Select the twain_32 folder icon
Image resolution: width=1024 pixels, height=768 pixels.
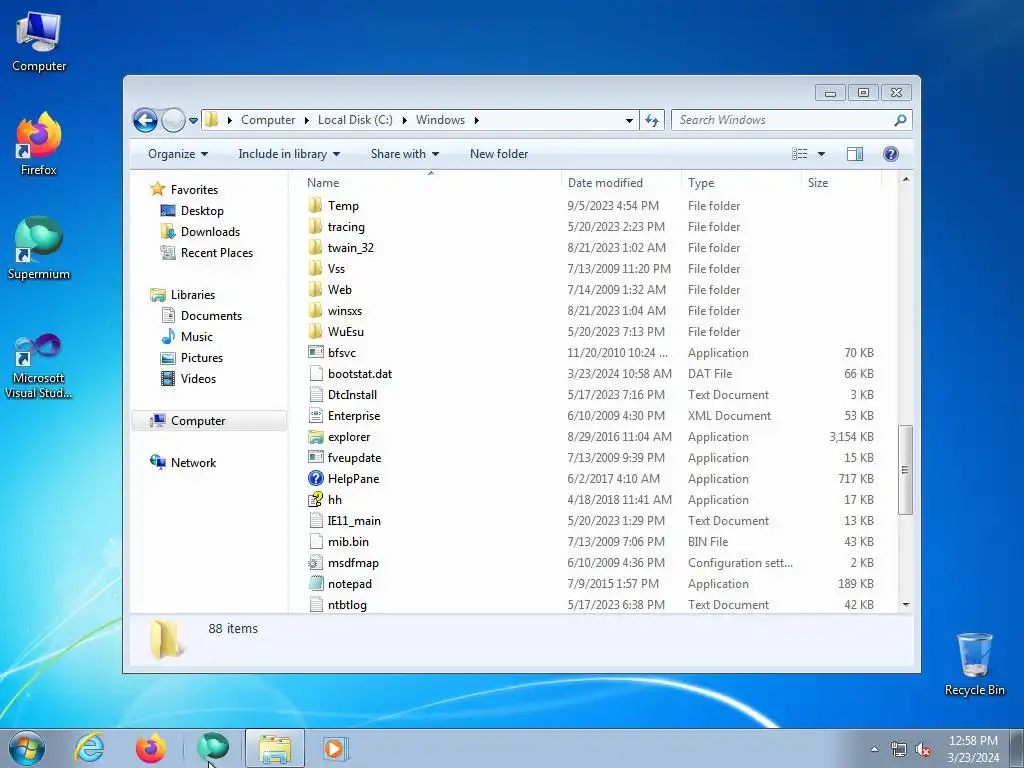(315, 248)
